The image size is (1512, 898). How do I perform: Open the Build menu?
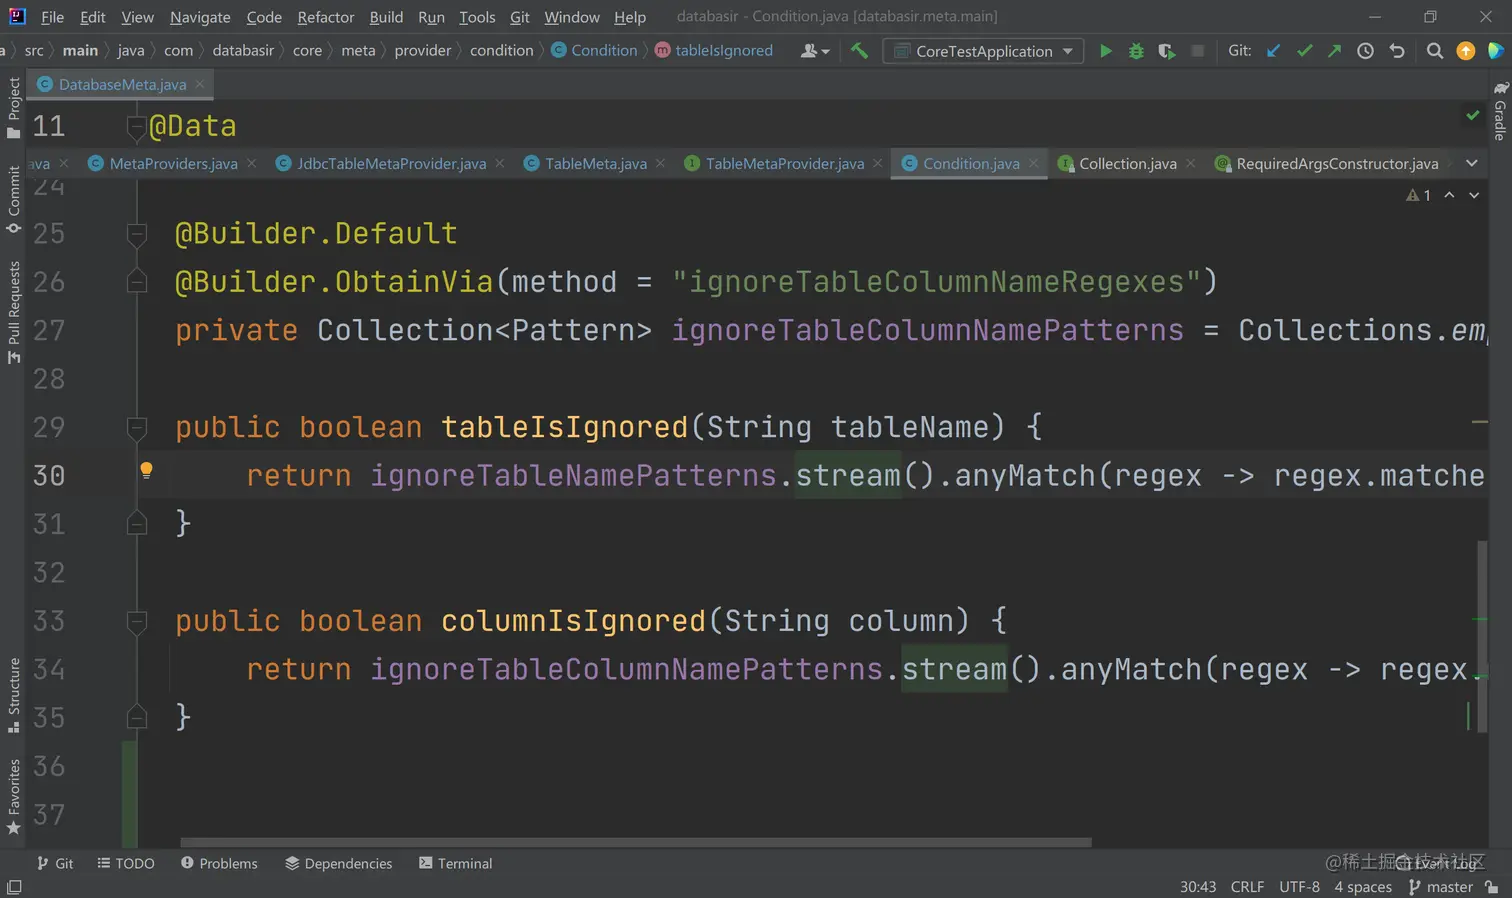[386, 17]
